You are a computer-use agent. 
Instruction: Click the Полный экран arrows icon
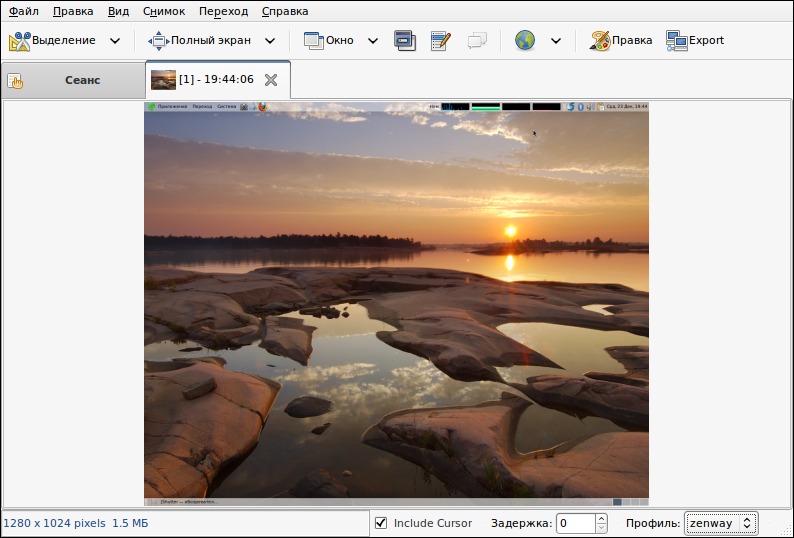point(158,41)
